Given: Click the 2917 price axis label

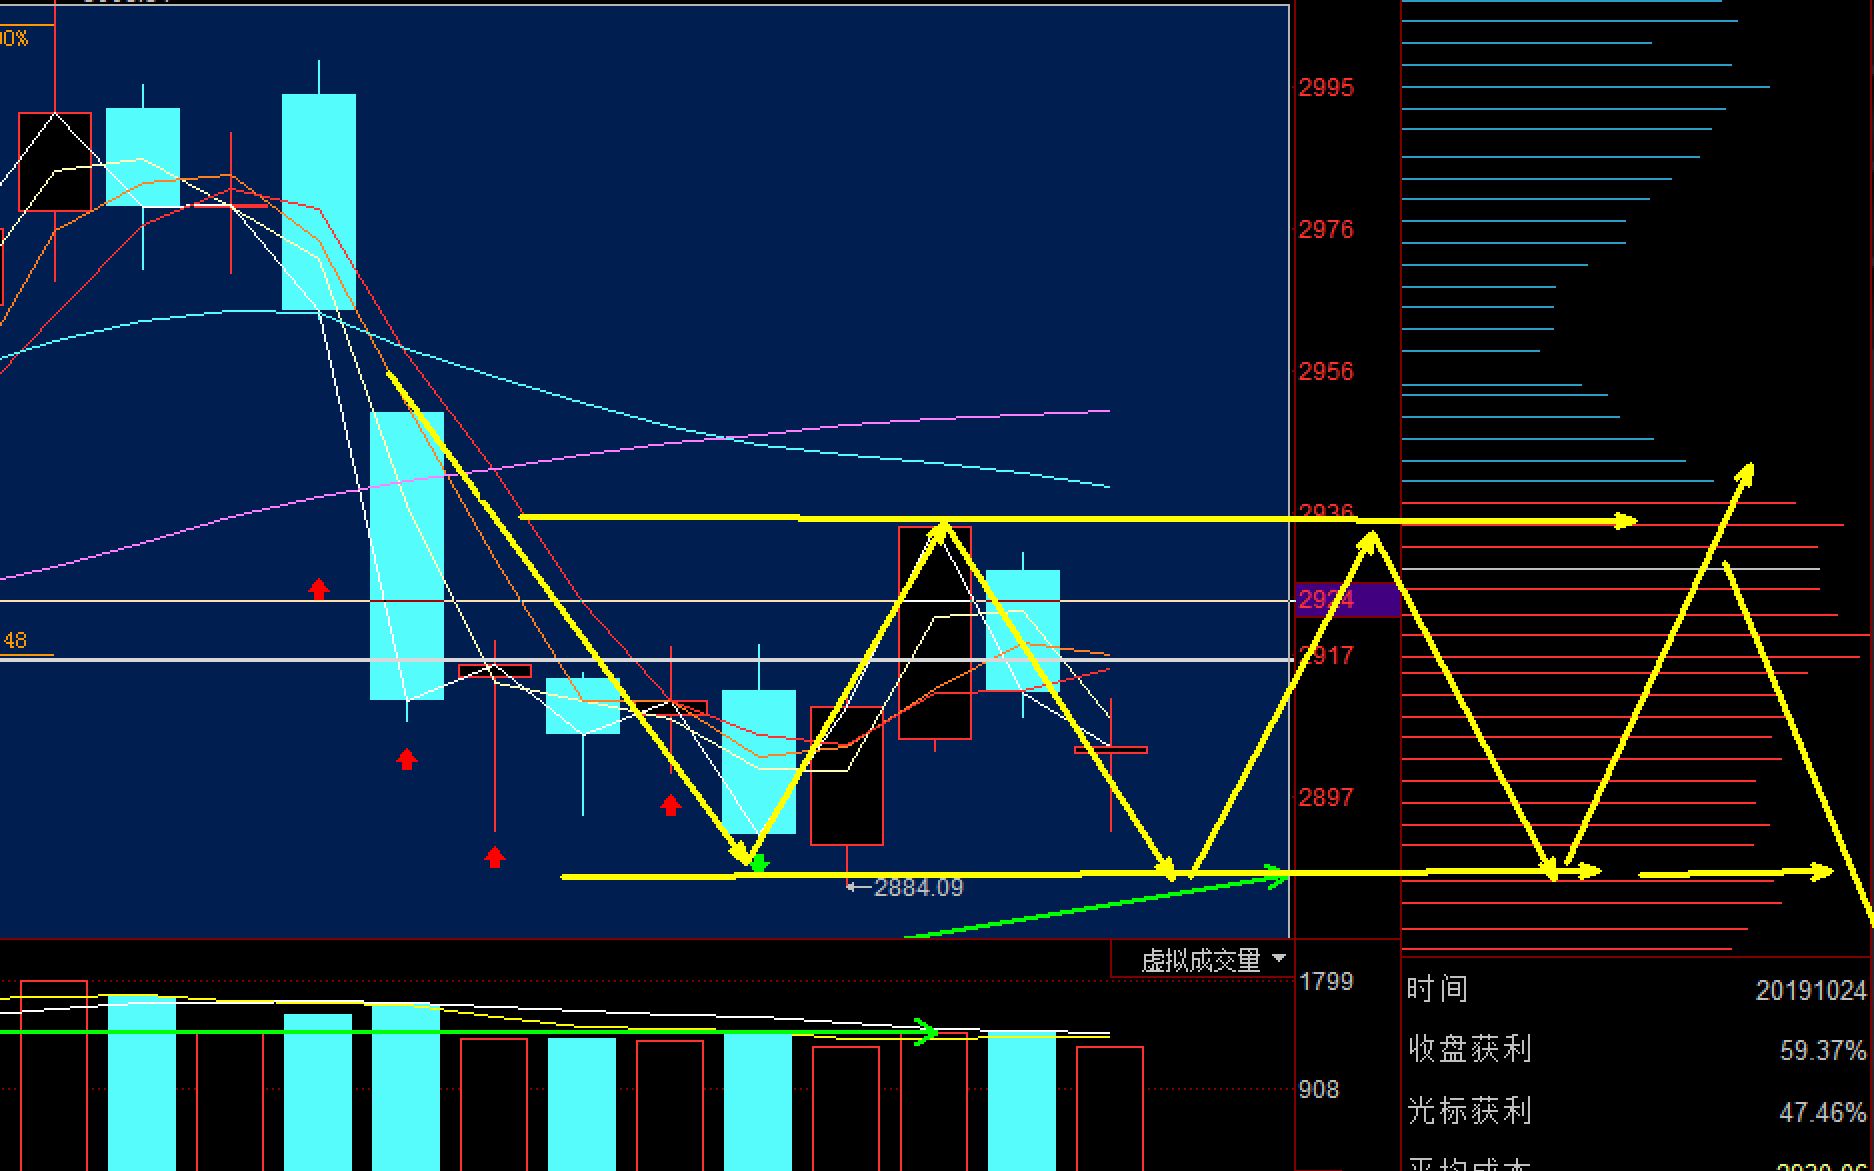Looking at the screenshot, I should [1326, 656].
